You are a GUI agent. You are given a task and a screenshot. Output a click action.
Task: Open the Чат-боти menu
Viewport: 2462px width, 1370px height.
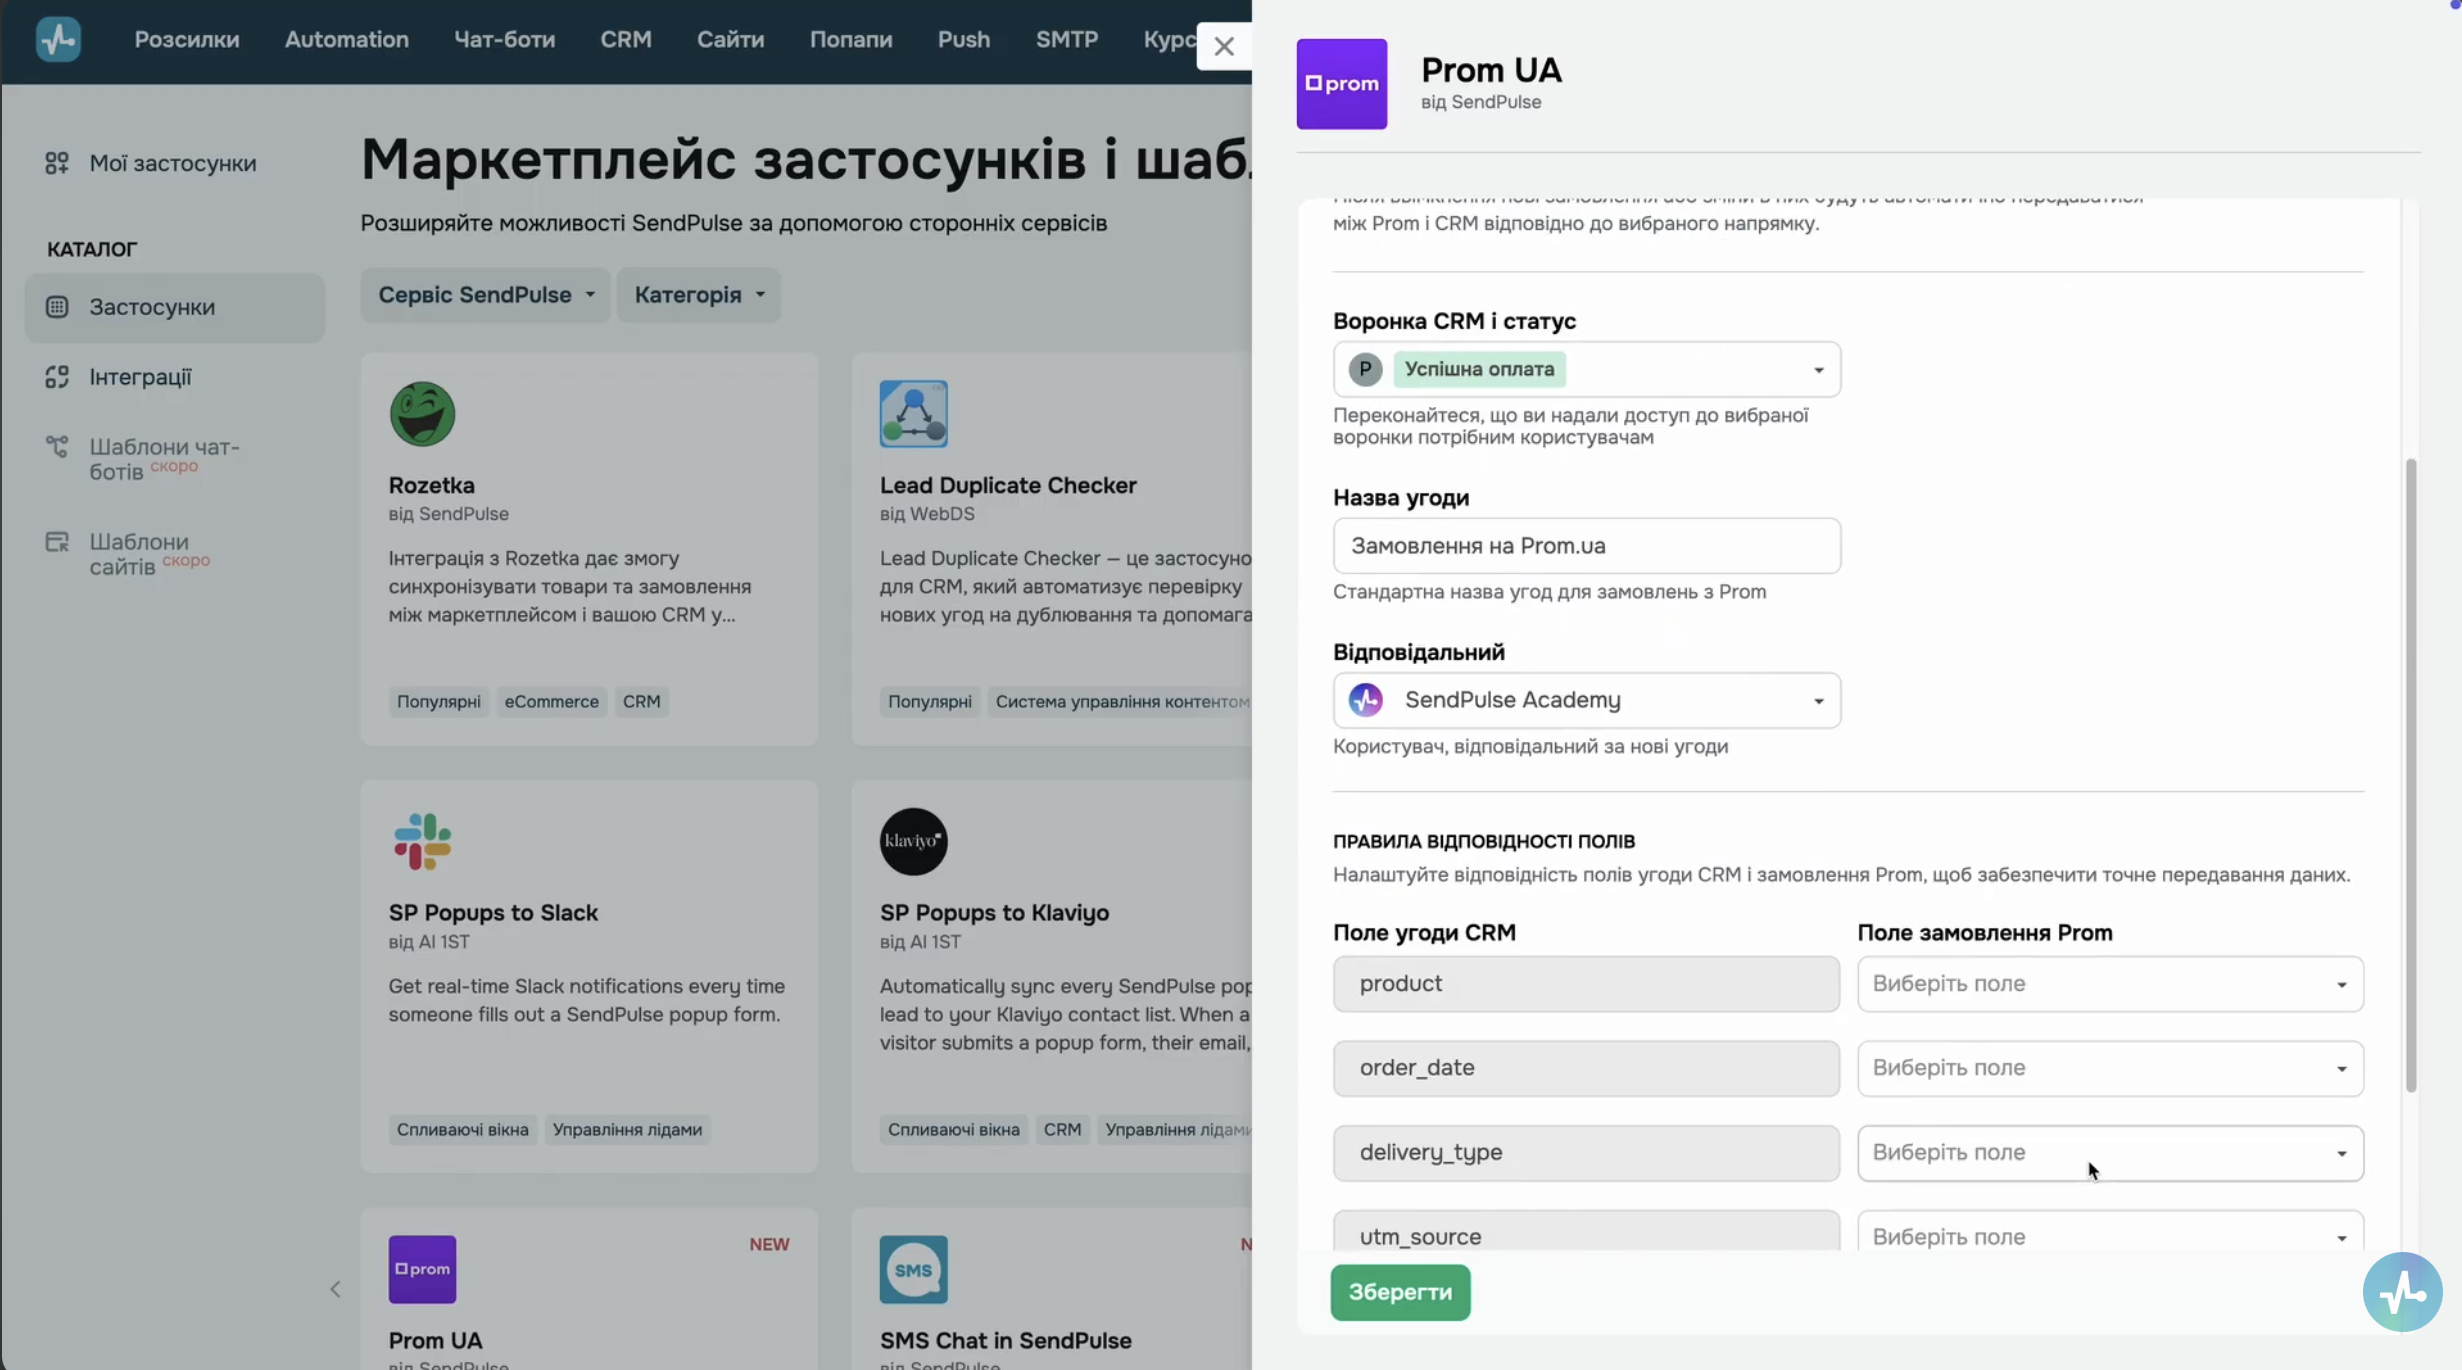coord(504,40)
